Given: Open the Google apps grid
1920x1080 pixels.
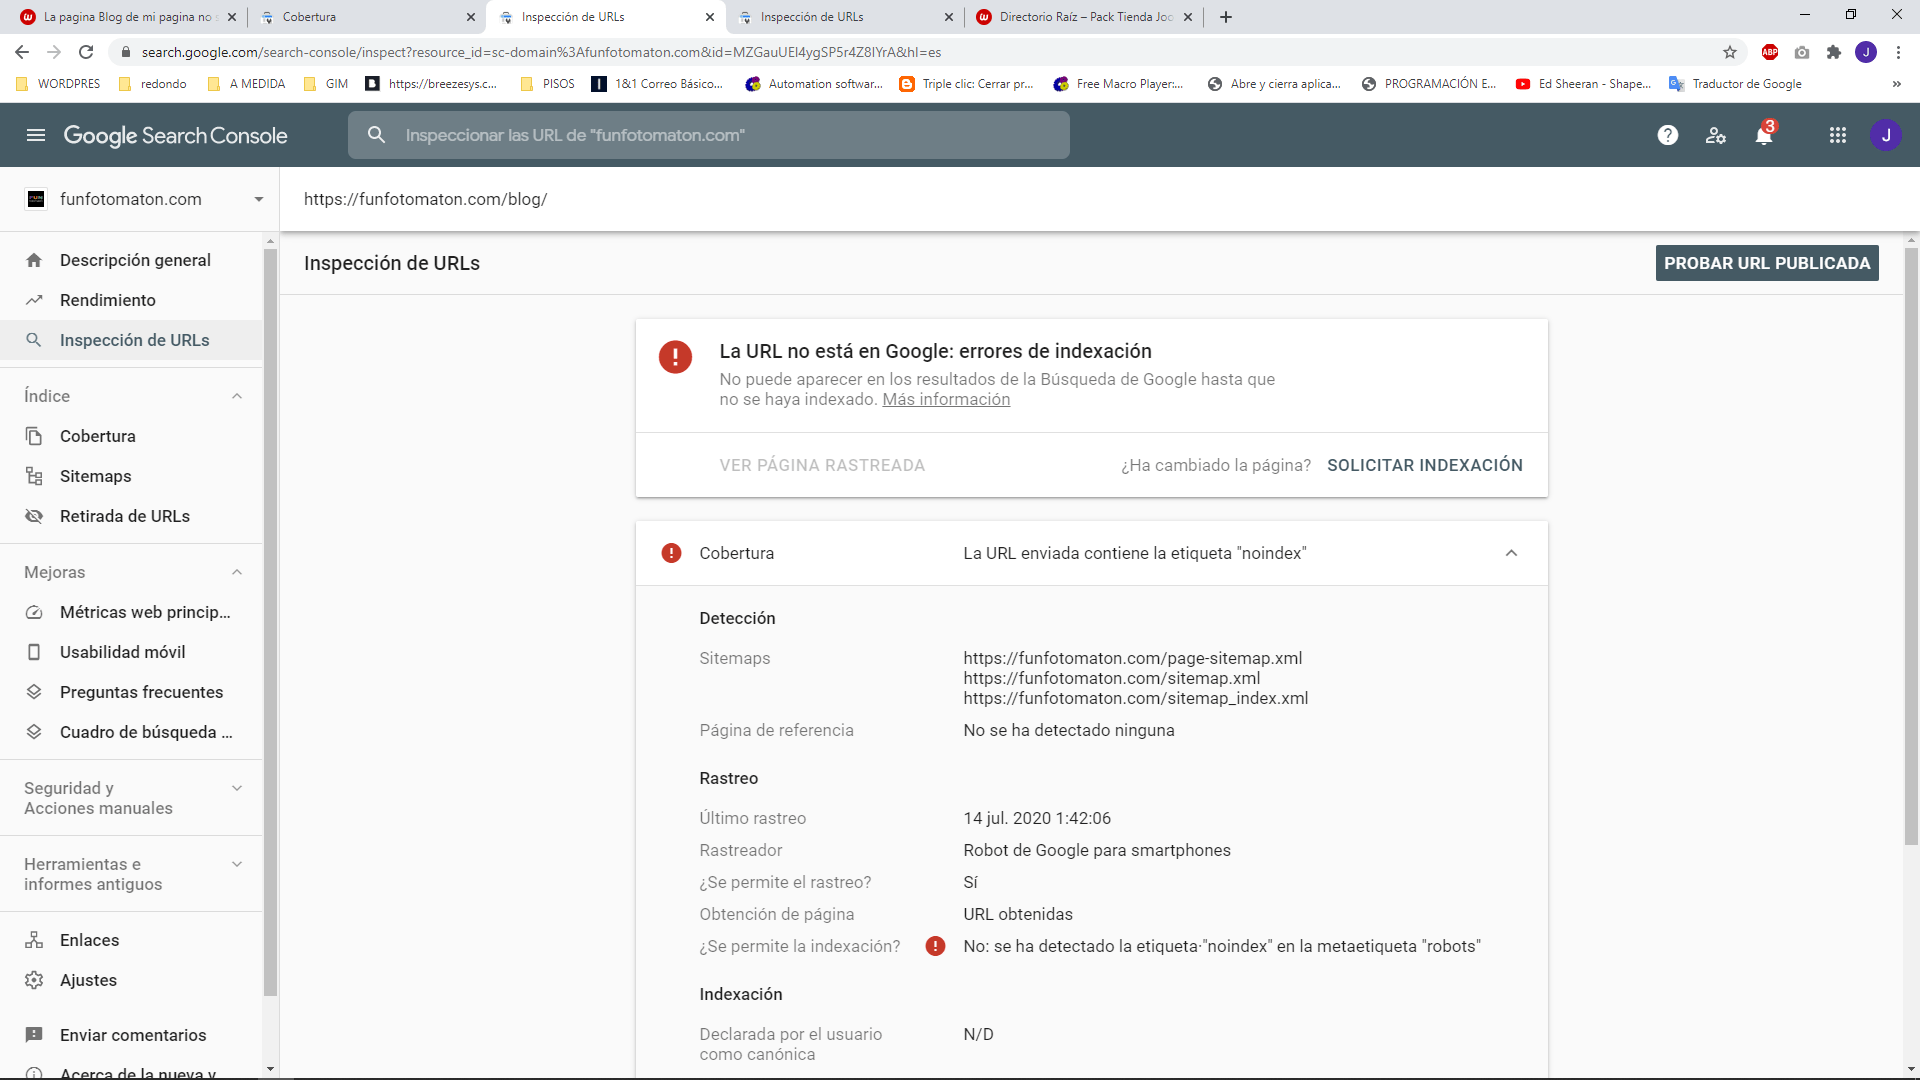Looking at the screenshot, I should 1838,135.
